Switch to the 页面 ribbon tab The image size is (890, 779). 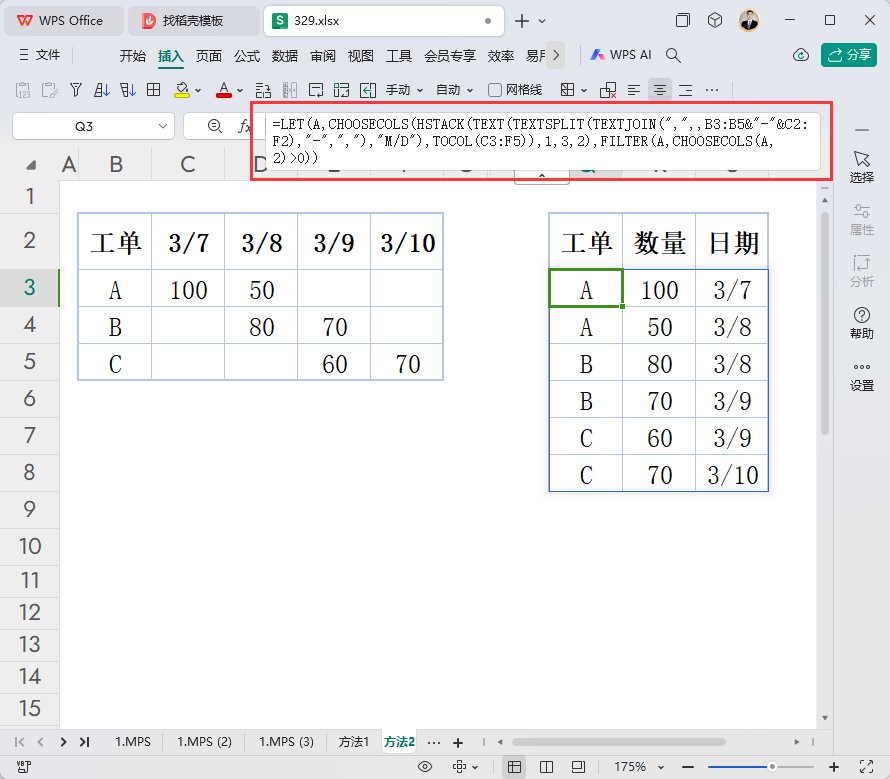tap(209, 56)
